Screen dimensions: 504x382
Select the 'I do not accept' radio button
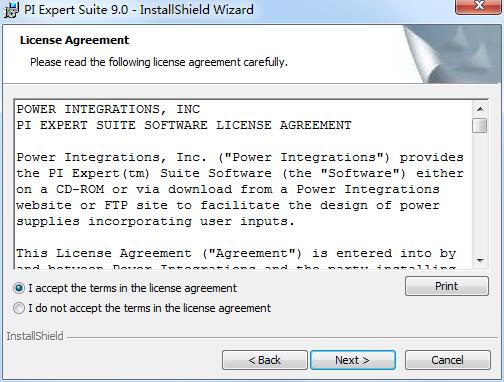tap(19, 308)
